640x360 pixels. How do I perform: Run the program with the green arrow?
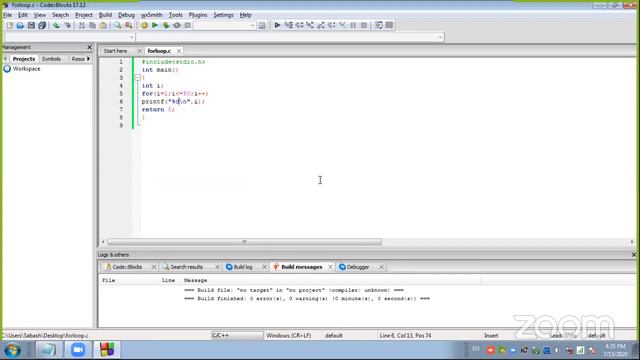(155, 25)
